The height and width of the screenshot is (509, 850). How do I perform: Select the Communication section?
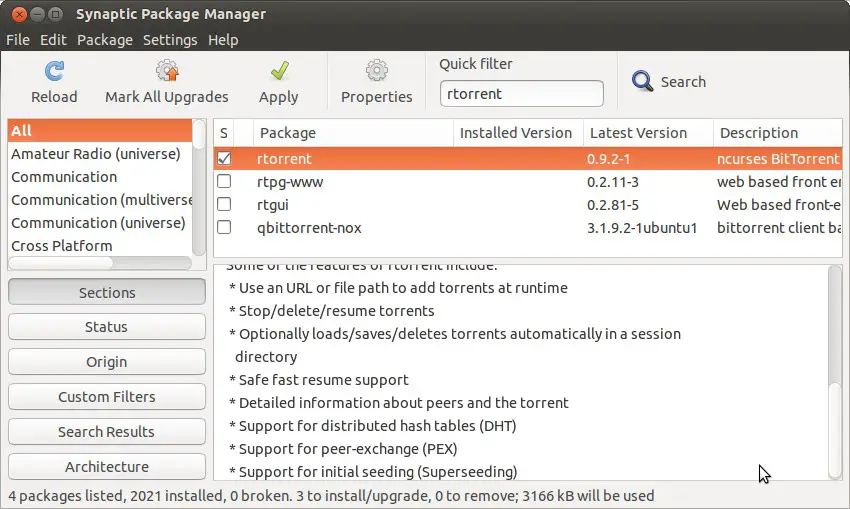[x=100, y=177]
